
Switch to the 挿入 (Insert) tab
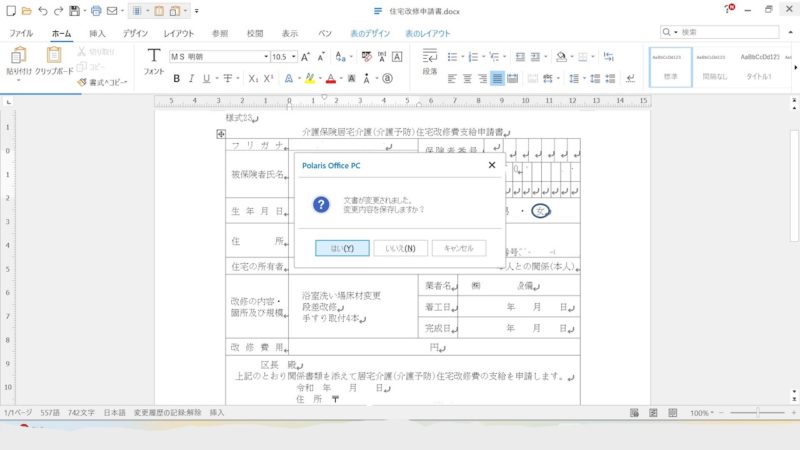click(x=98, y=33)
